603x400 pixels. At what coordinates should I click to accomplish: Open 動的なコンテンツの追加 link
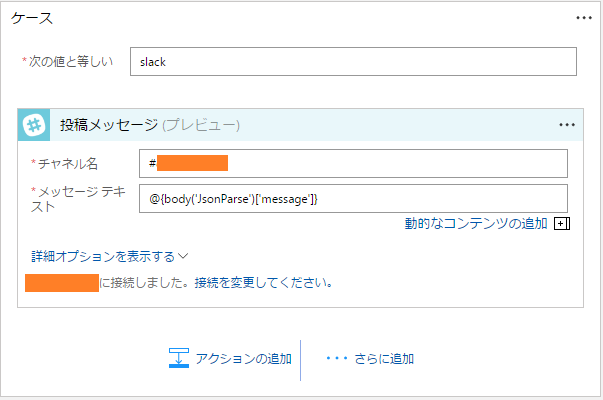click(x=476, y=223)
